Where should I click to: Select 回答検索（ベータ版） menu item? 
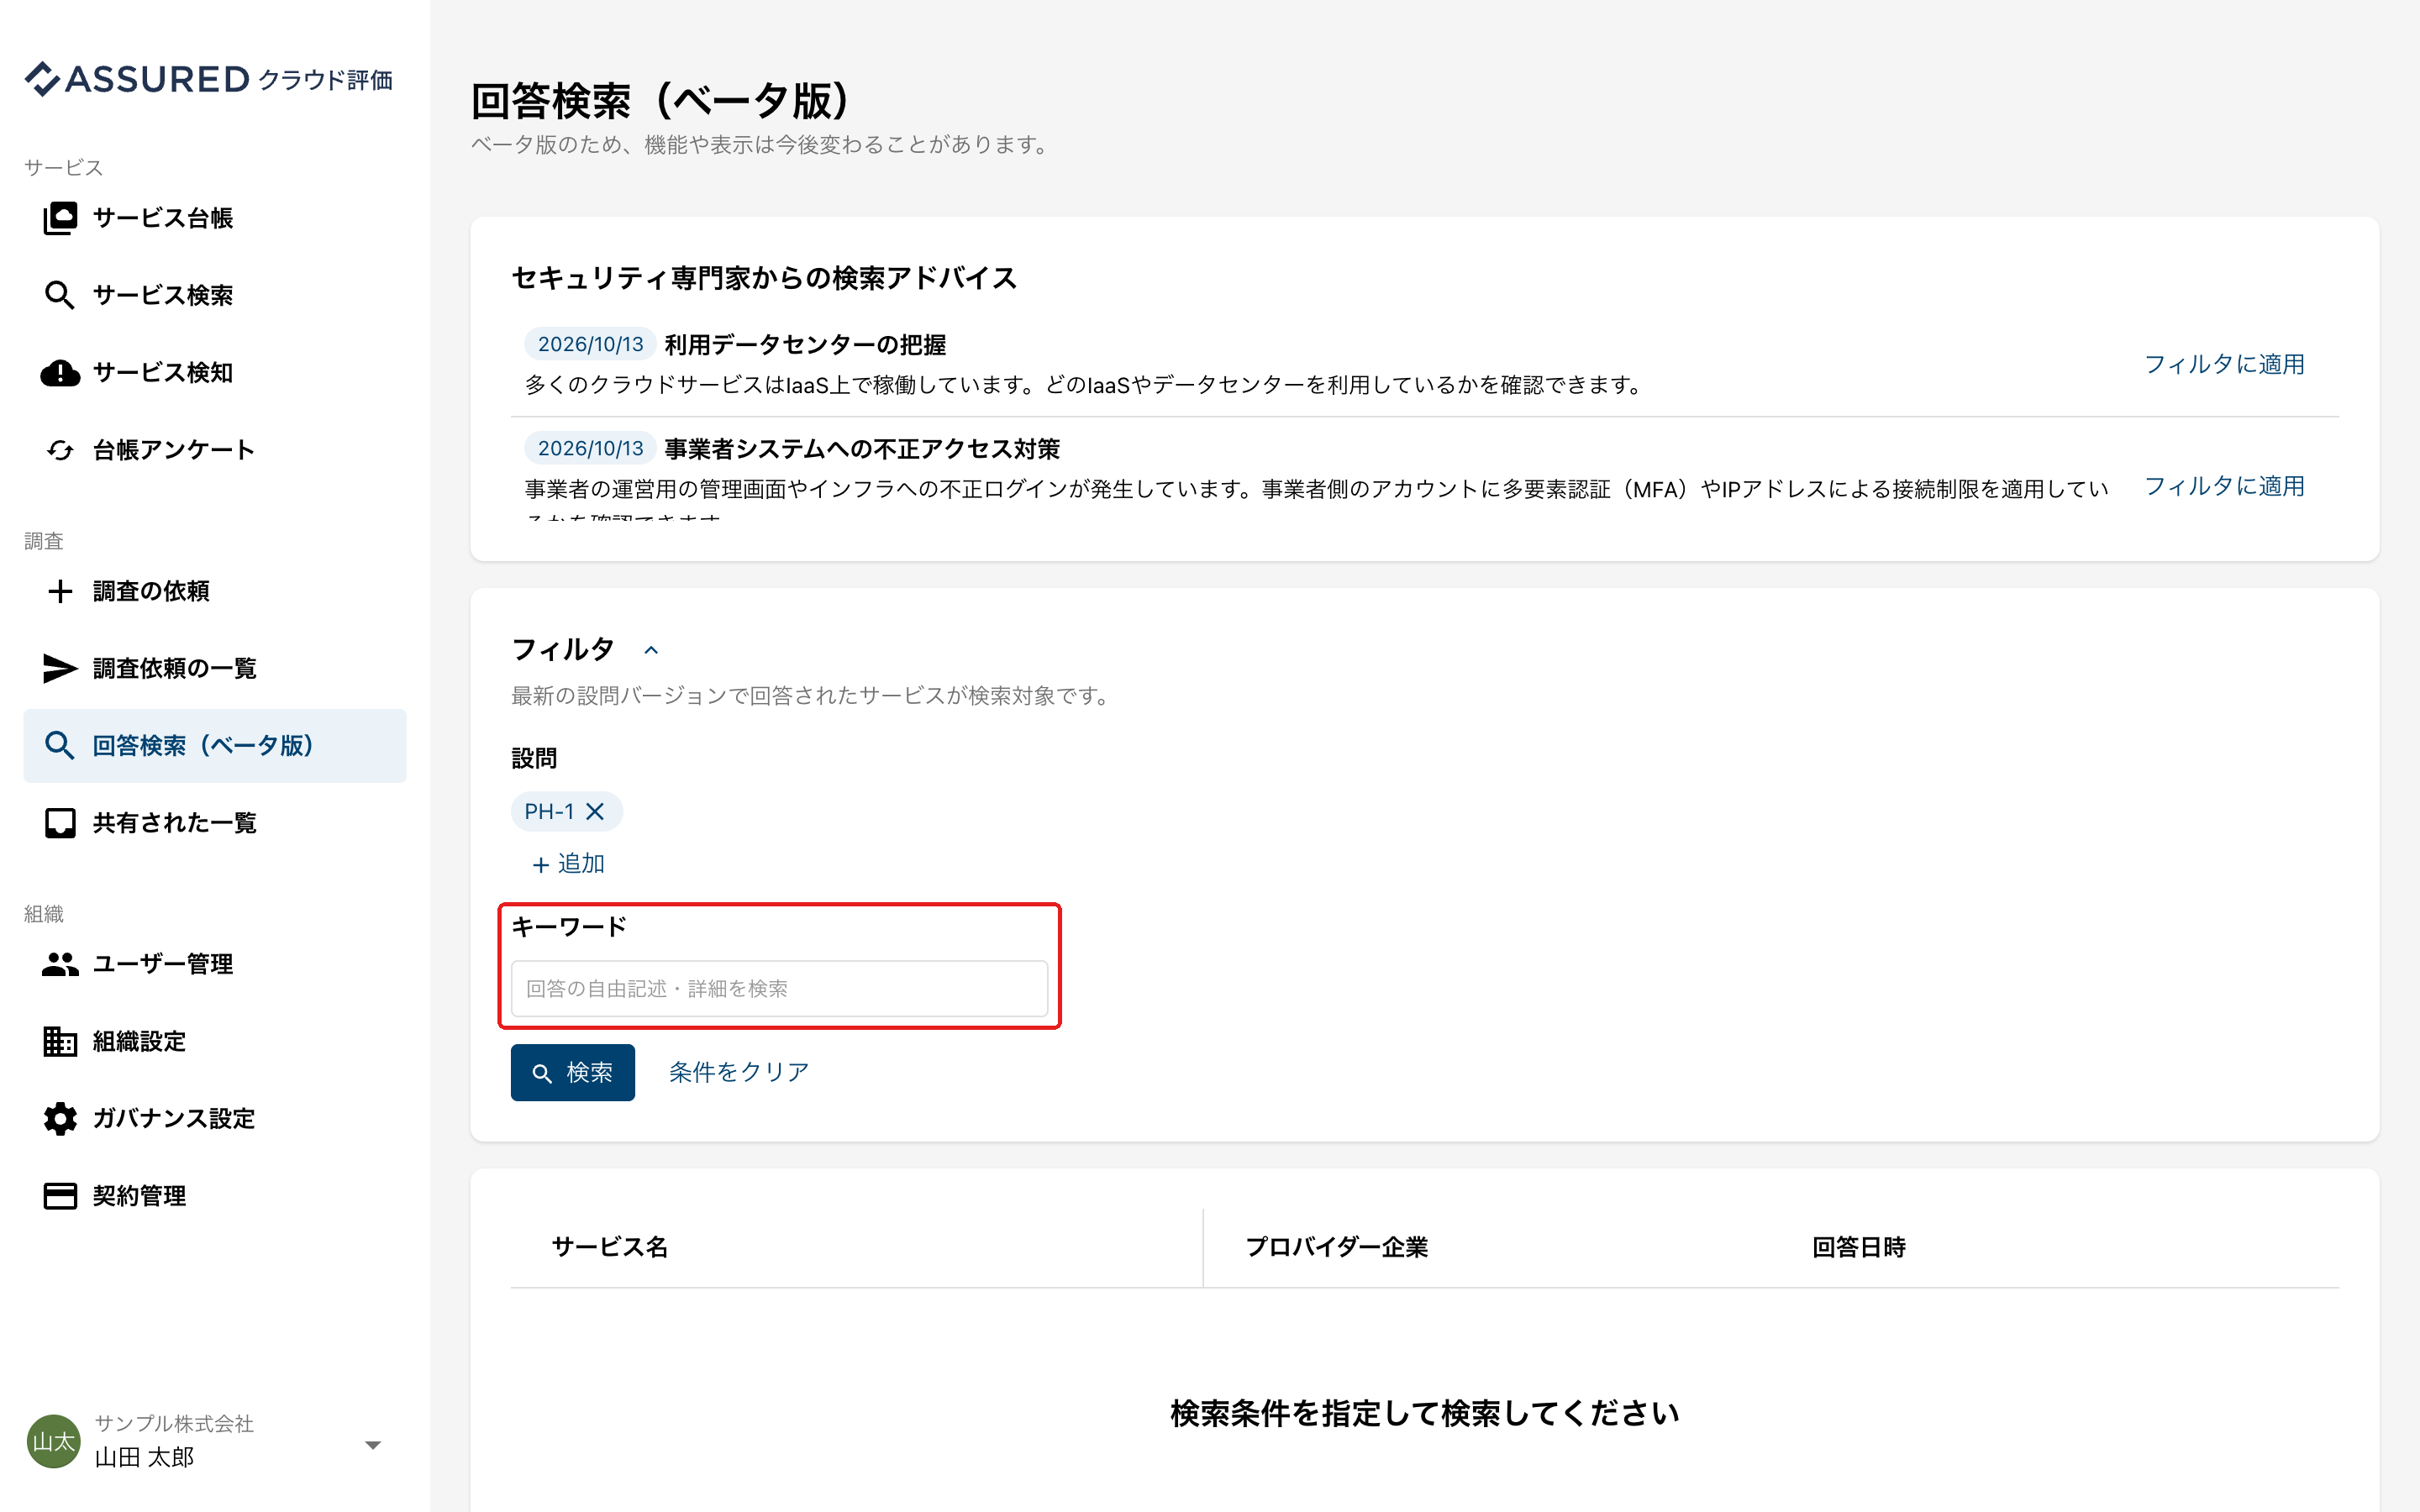[215, 746]
